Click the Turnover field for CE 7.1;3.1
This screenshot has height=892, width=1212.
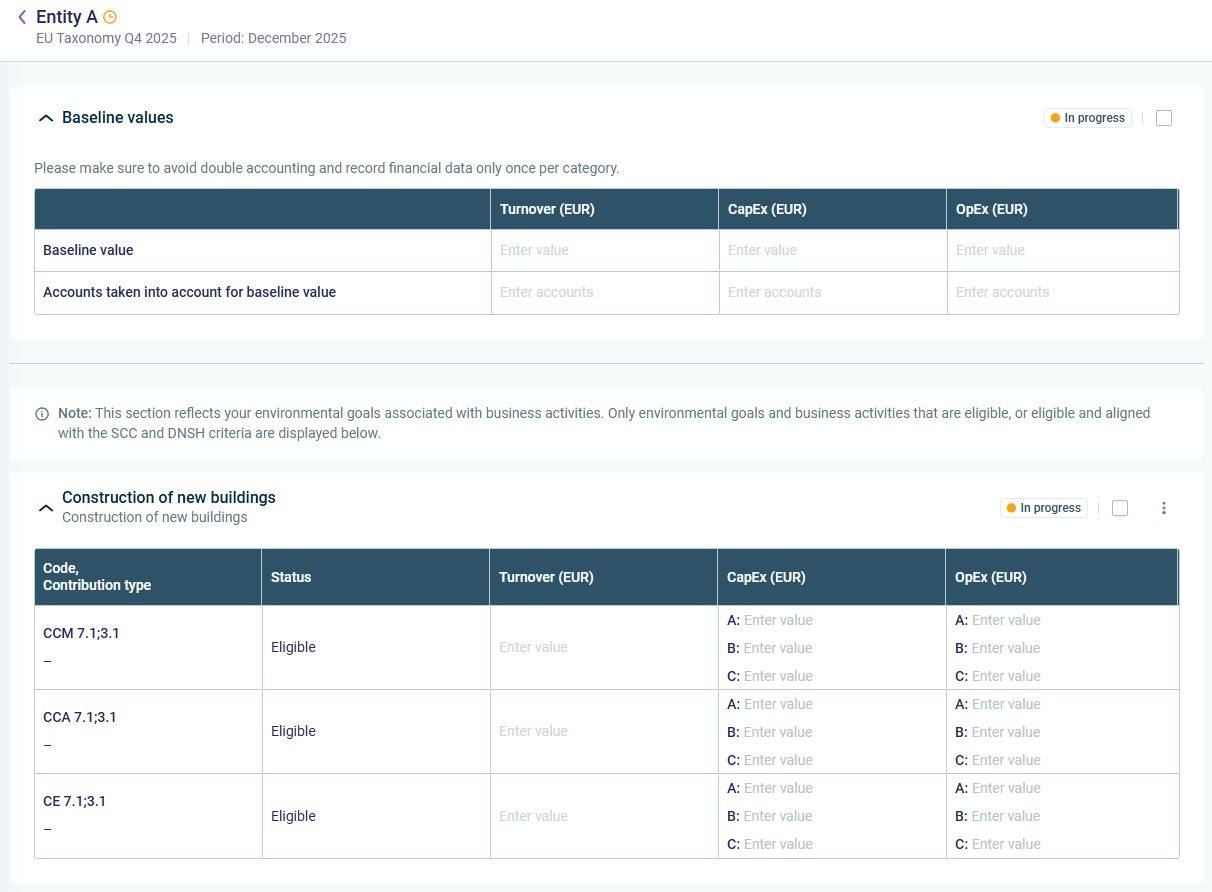(603, 816)
